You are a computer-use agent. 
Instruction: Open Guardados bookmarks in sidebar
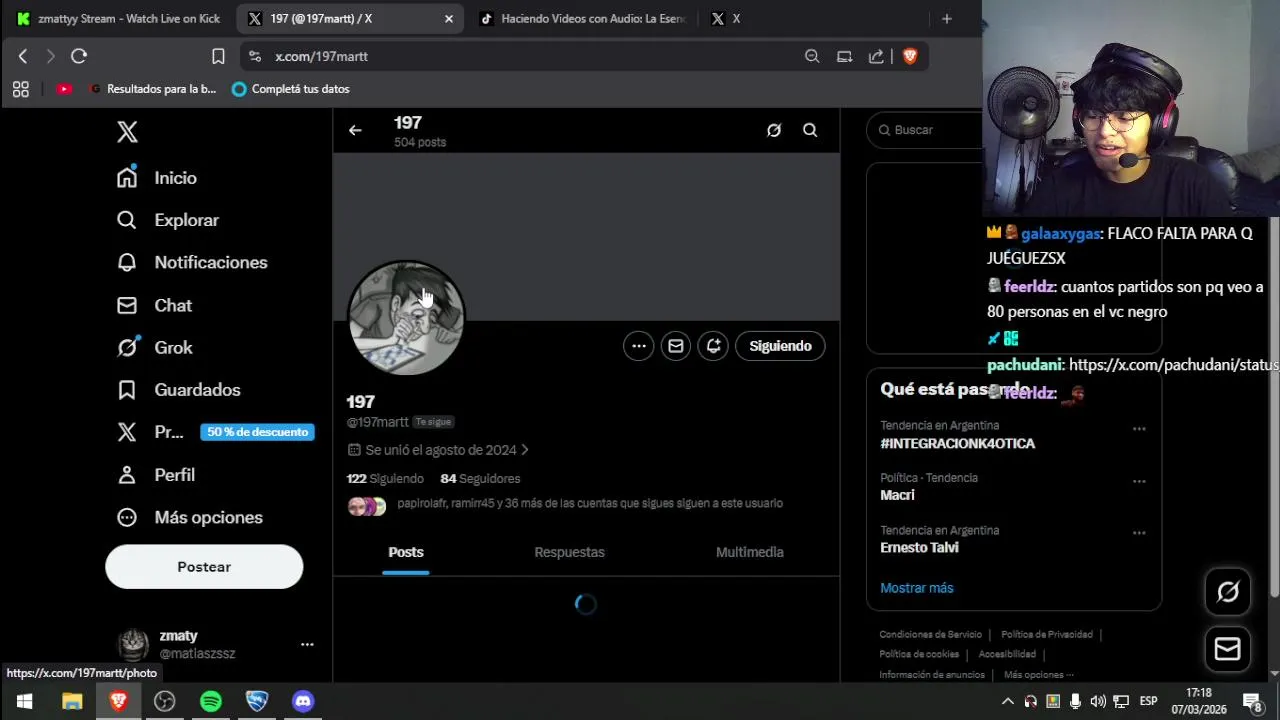click(x=178, y=390)
